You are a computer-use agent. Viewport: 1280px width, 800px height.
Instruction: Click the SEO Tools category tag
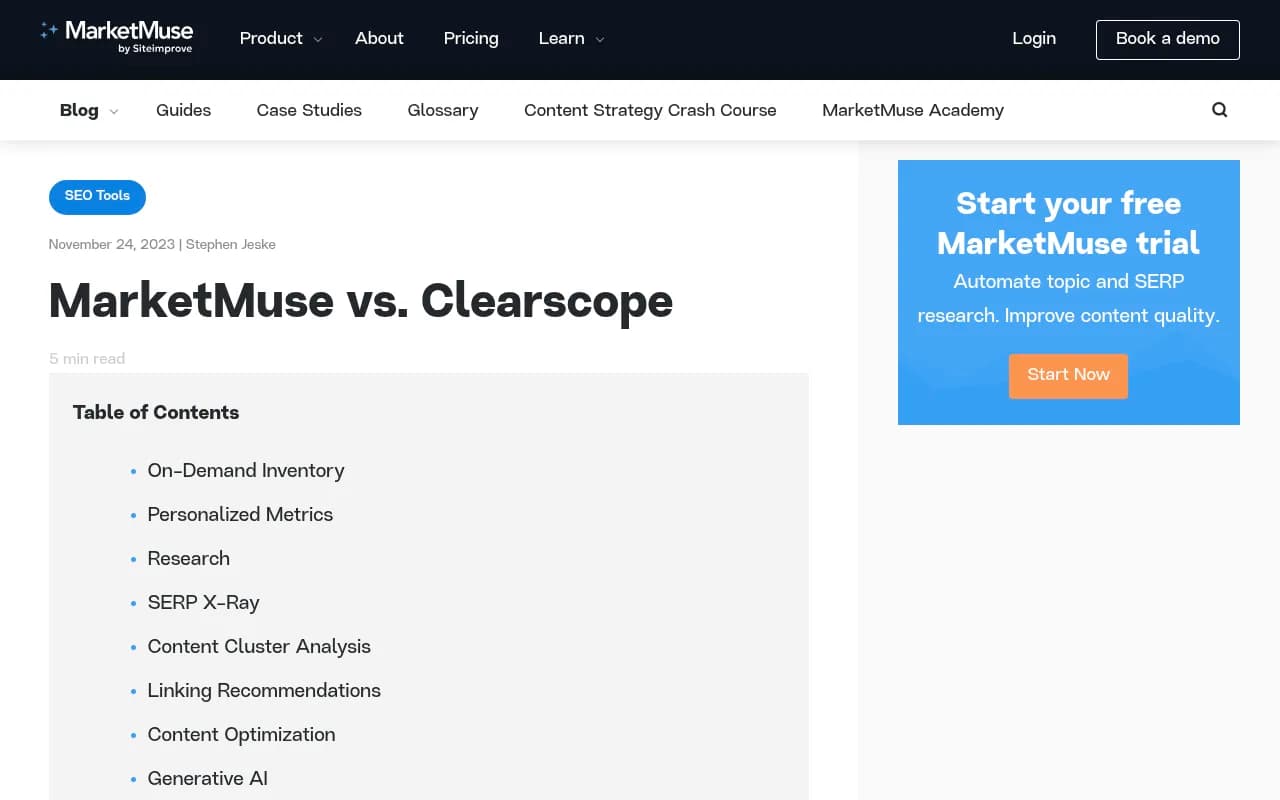click(x=97, y=196)
